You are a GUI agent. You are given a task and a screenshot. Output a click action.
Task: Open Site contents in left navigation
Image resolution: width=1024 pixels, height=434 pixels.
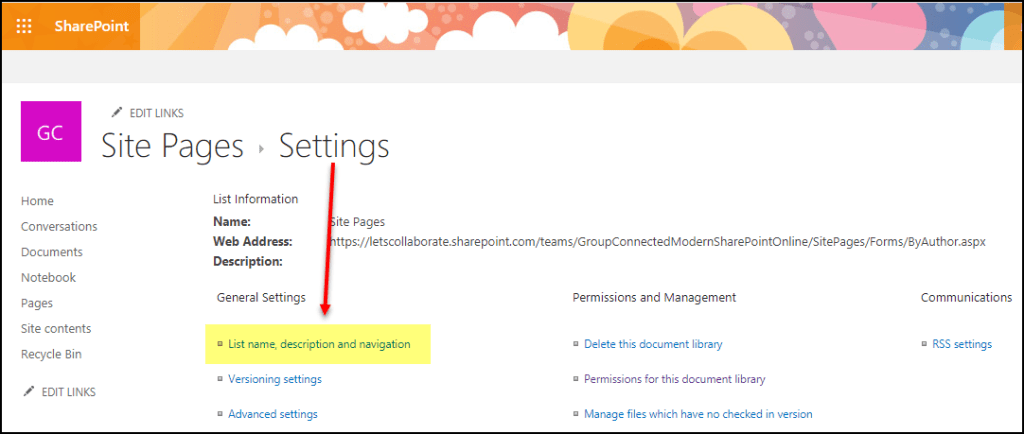coord(56,329)
